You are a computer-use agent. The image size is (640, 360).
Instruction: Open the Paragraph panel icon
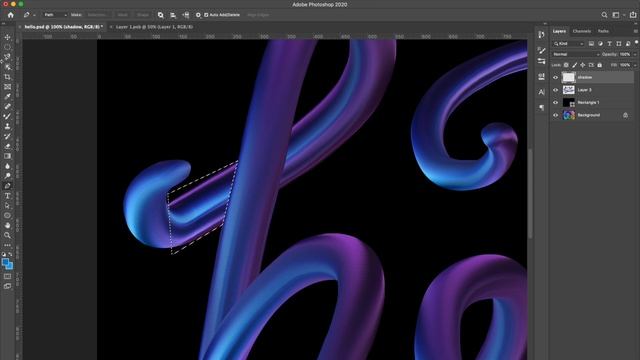541,108
